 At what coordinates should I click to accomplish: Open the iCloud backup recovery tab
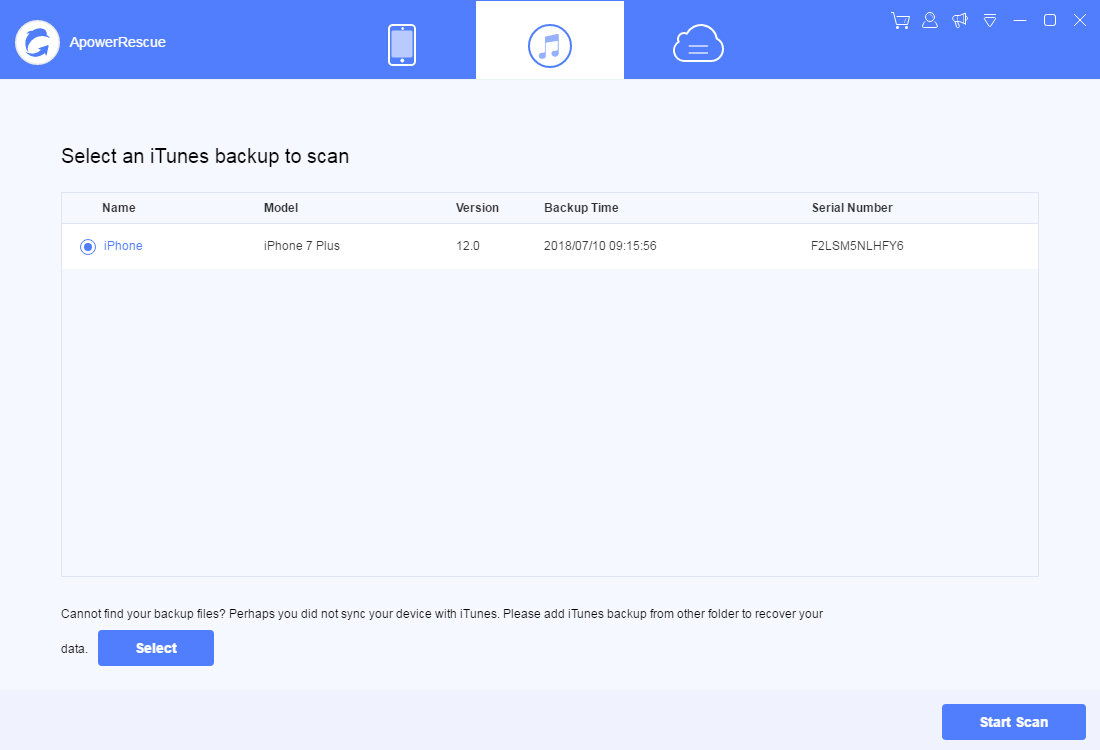pyautogui.click(x=698, y=43)
